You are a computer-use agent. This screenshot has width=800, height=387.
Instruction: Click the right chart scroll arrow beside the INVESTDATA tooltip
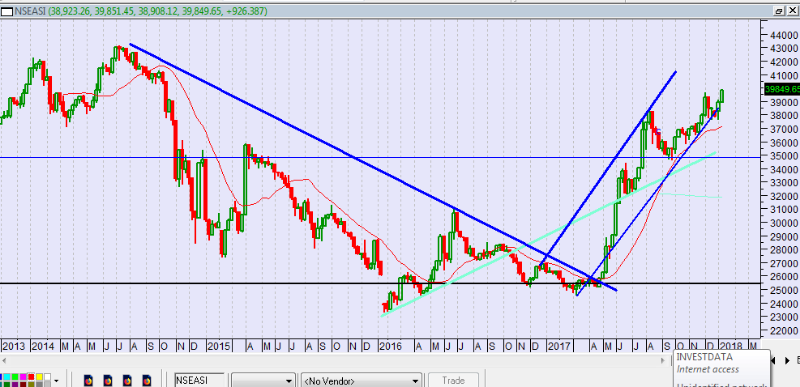coord(787,360)
